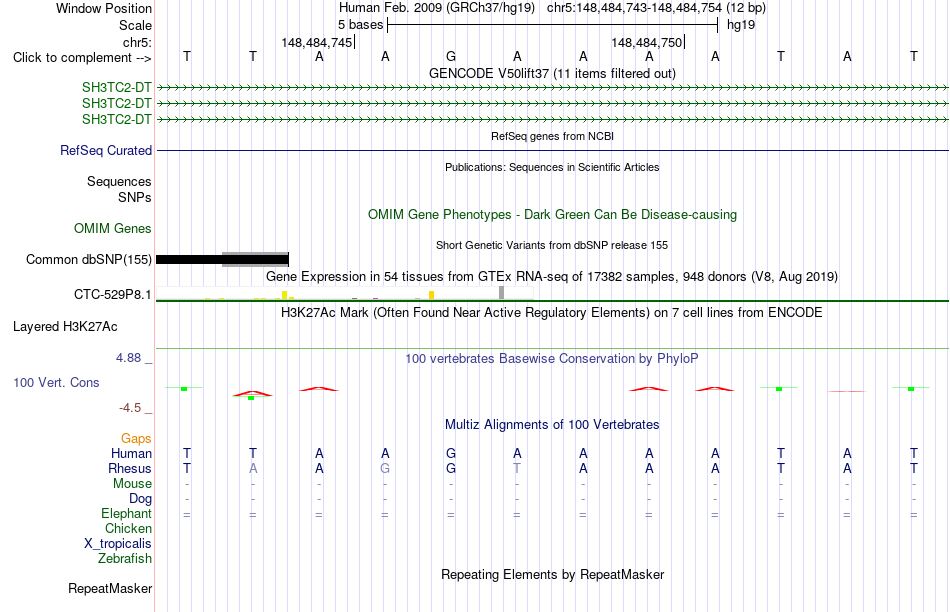Click the blue RefSeq Curated intron line
Image resolution: width=950 pixels, height=612 pixels.
(552, 150)
